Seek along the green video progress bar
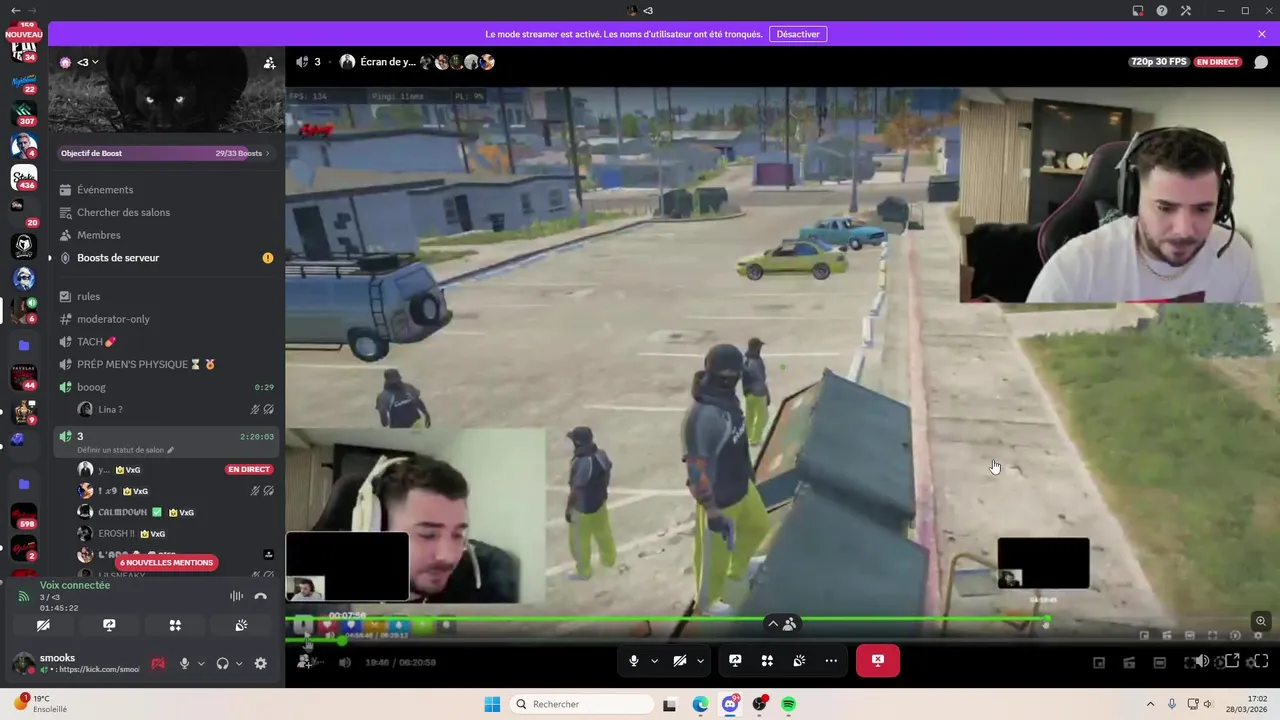 coord(667,619)
